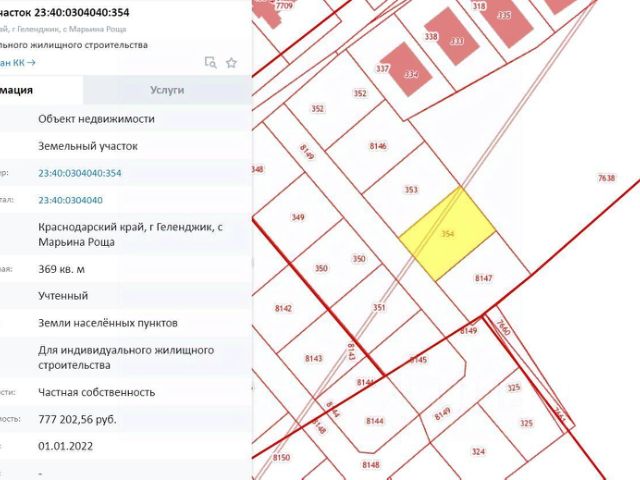Select the yellow highlighted parcel 354
This screenshot has width=640, height=480.
(447, 234)
